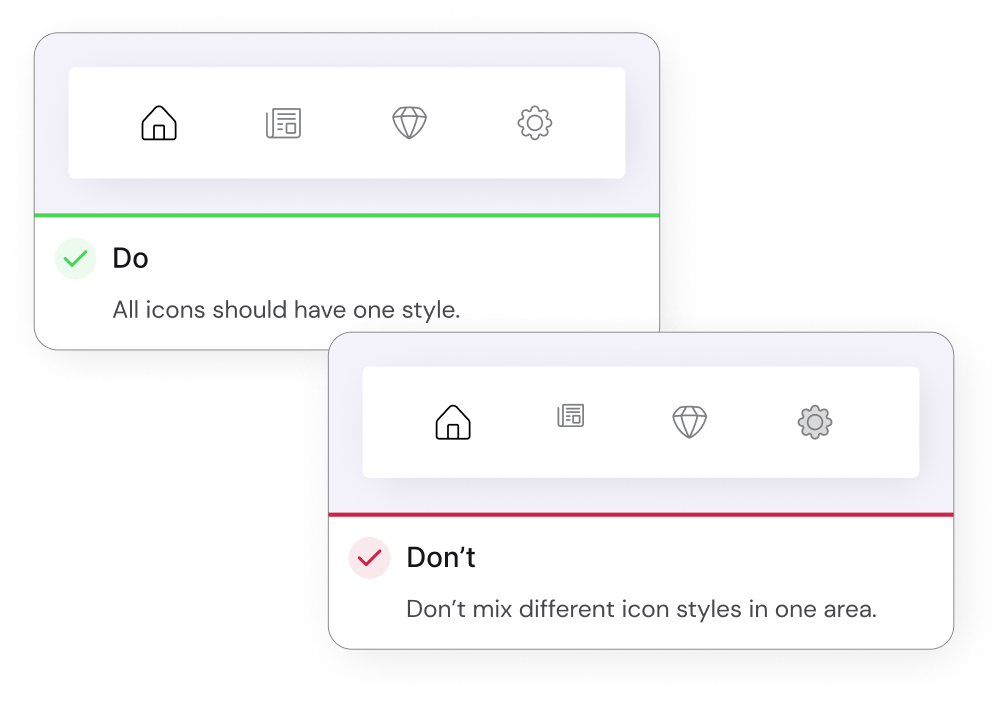Click the "Don't" heading

click(441, 557)
